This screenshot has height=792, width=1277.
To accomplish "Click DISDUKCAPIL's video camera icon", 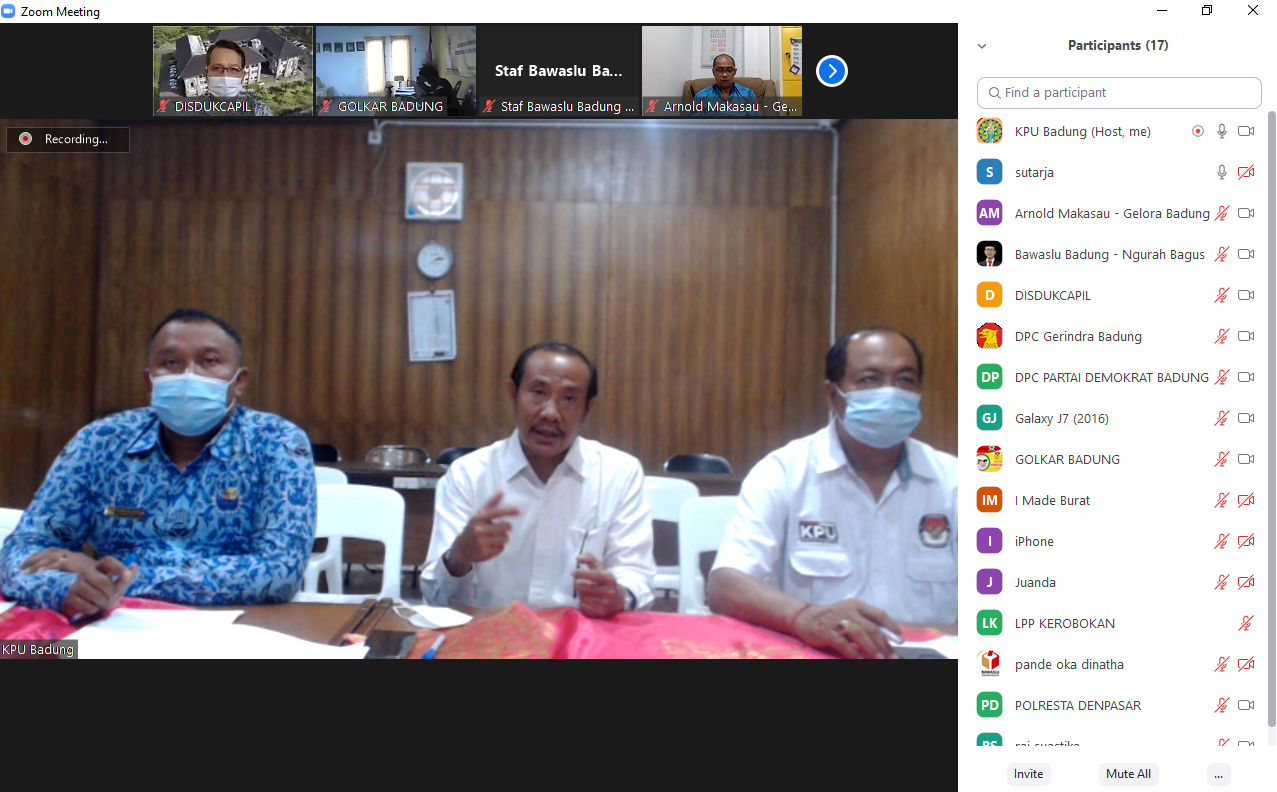I will tap(1246, 295).
